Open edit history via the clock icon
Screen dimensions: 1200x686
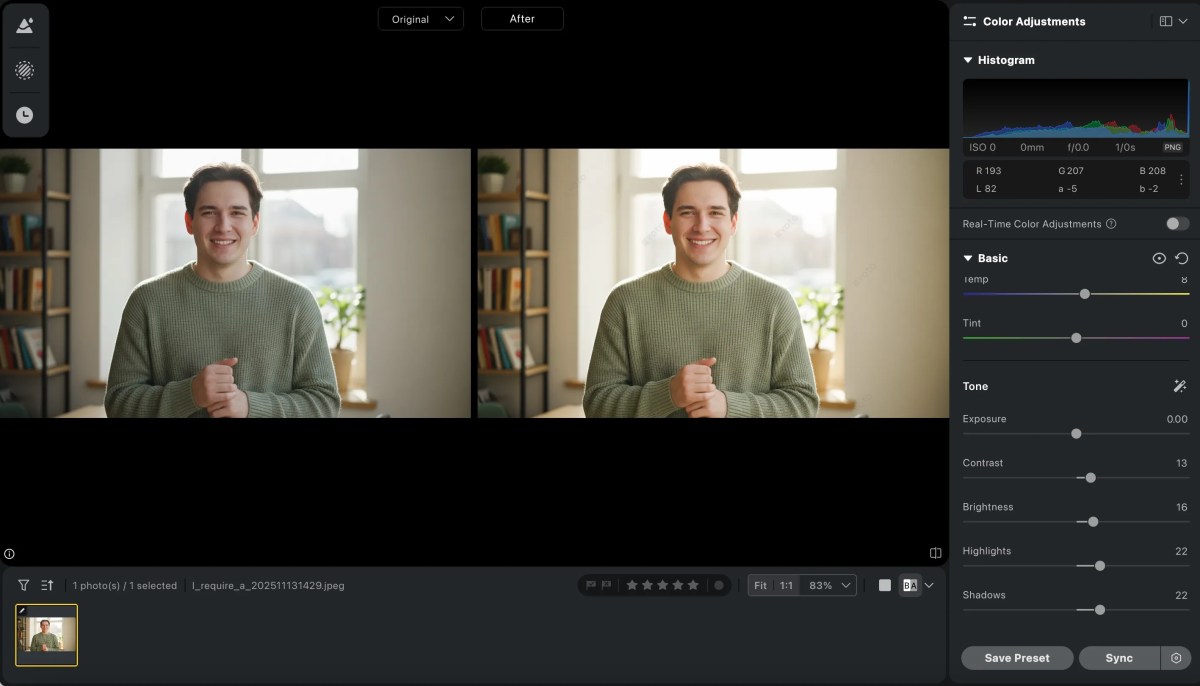click(x=25, y=116)
